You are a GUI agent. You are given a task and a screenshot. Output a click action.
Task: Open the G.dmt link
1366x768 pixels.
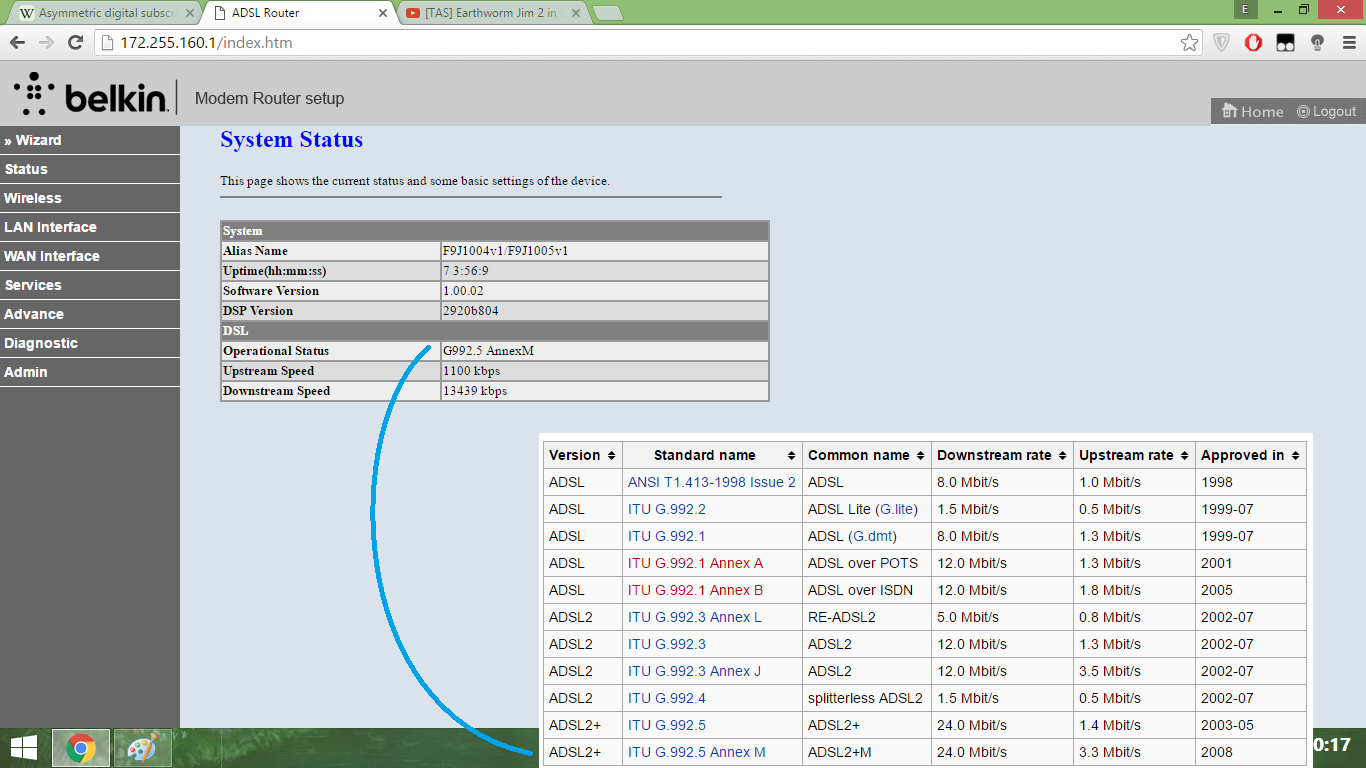[x=874, y=536]
